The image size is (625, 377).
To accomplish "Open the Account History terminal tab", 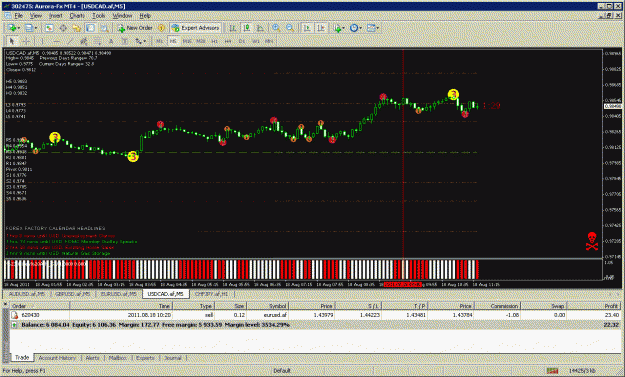I will 57,358.
